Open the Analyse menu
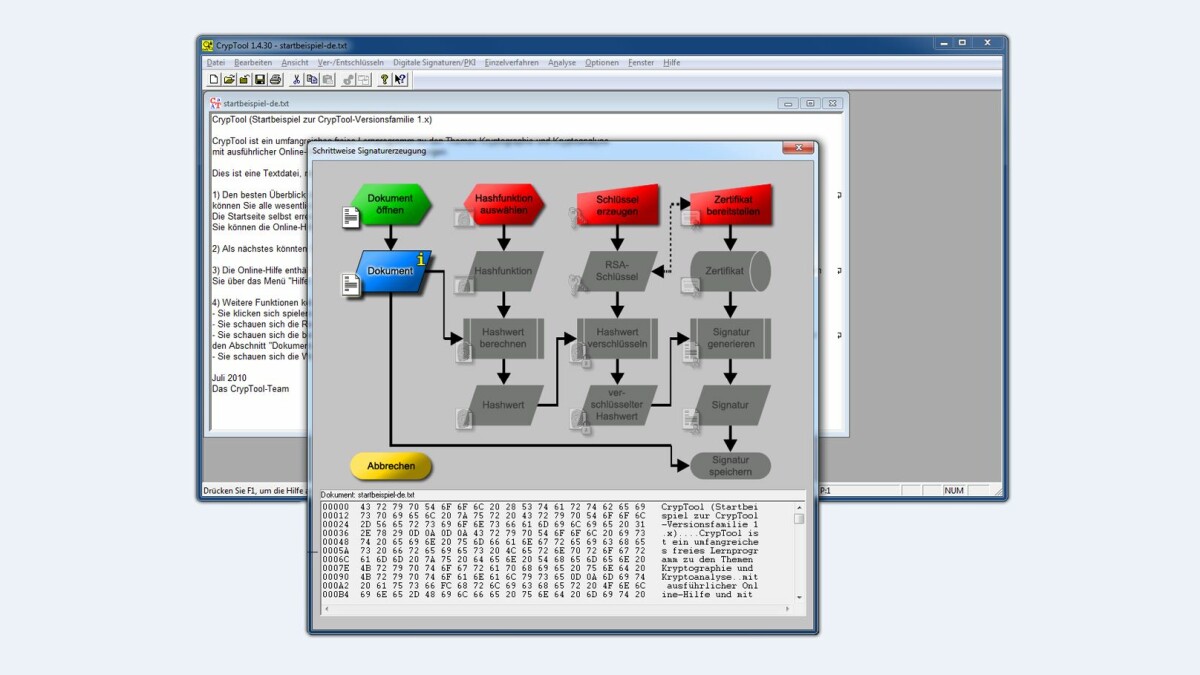Screen dimensions: 1200x675 pos(561,62)
